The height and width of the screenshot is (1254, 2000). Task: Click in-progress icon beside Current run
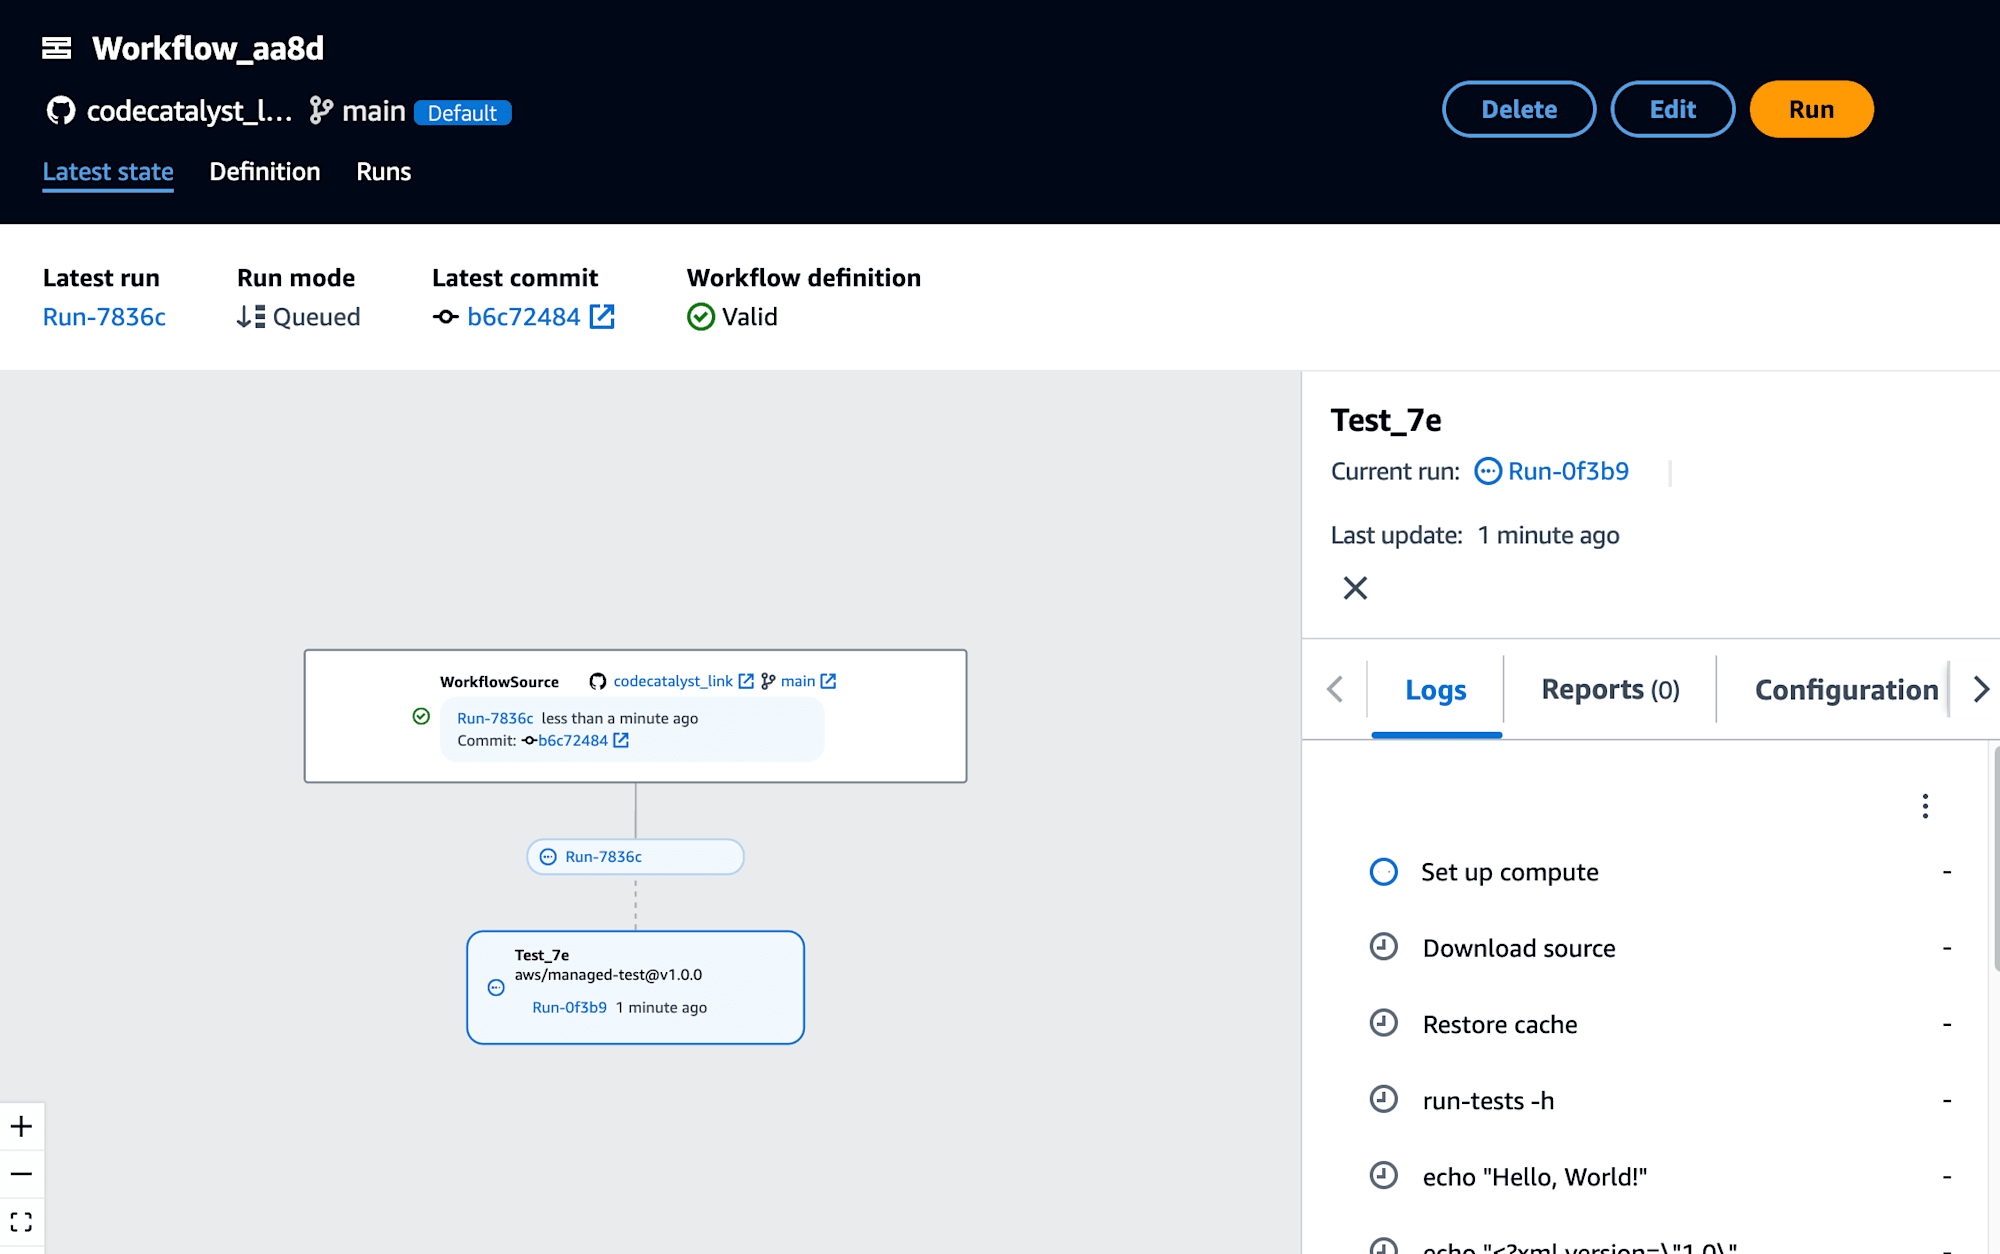pyautogui.click(x=1488, y=471)
